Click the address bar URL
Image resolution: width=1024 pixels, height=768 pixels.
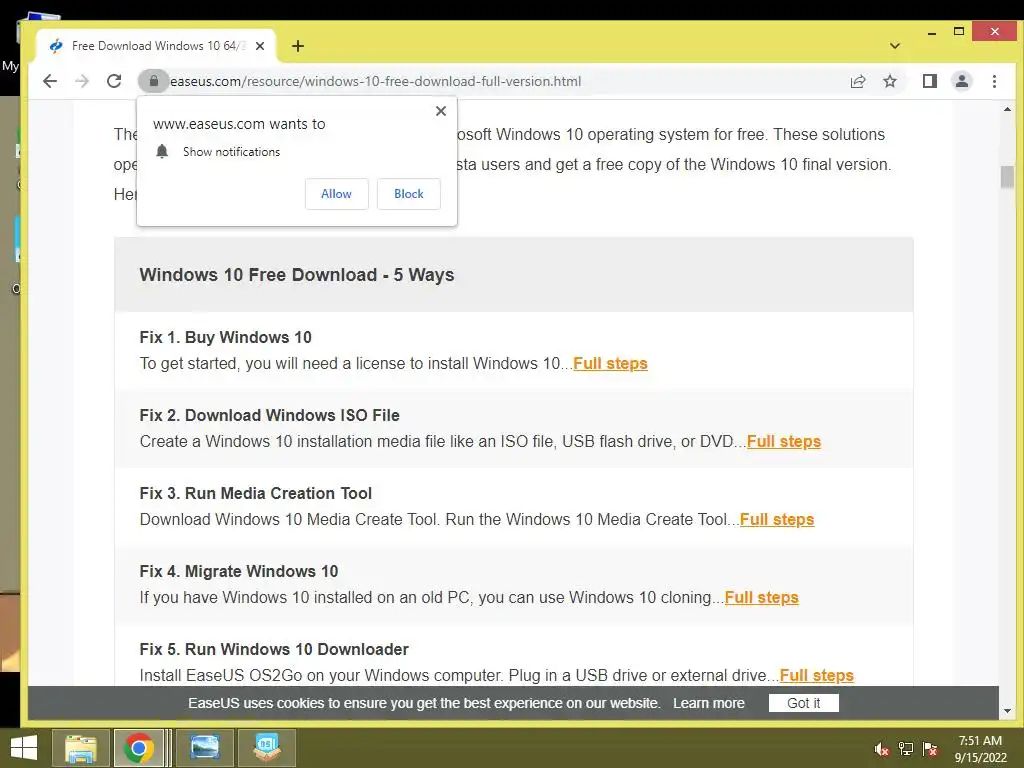coord(375,81)
